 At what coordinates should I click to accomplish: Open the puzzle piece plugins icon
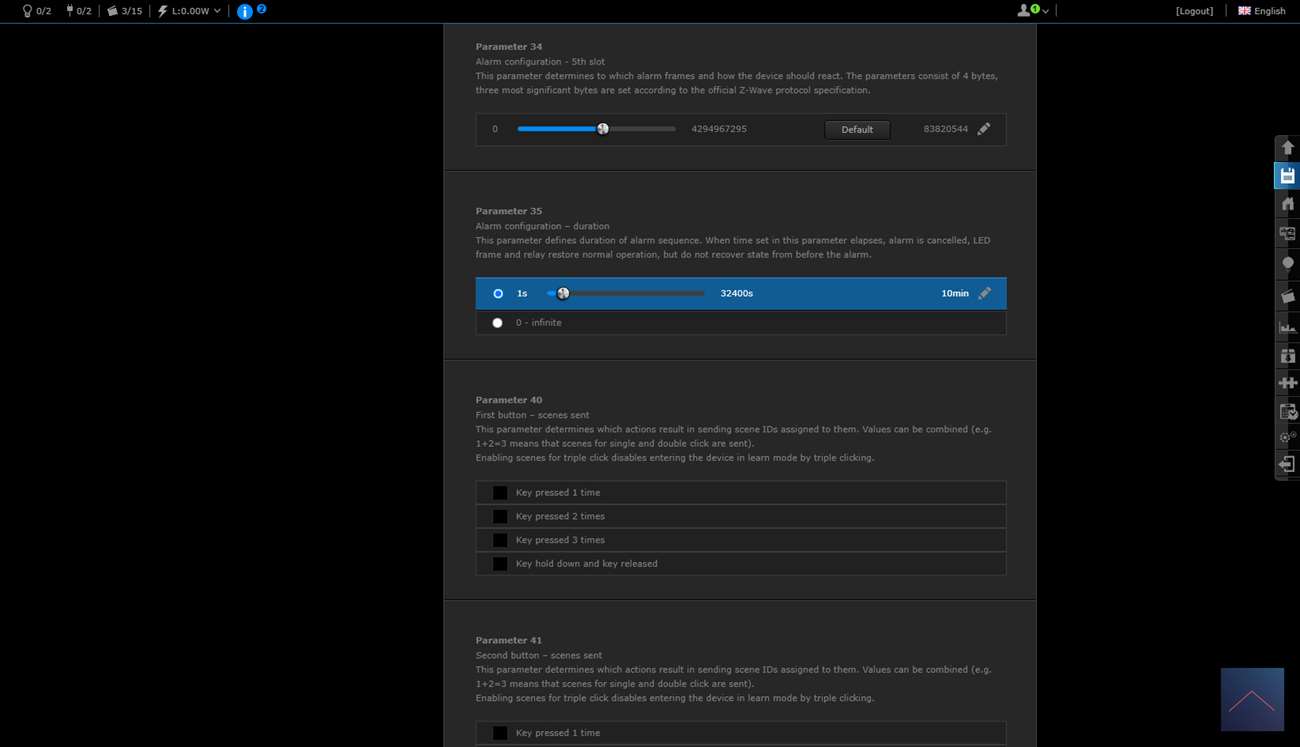(x=1287, y=383)
